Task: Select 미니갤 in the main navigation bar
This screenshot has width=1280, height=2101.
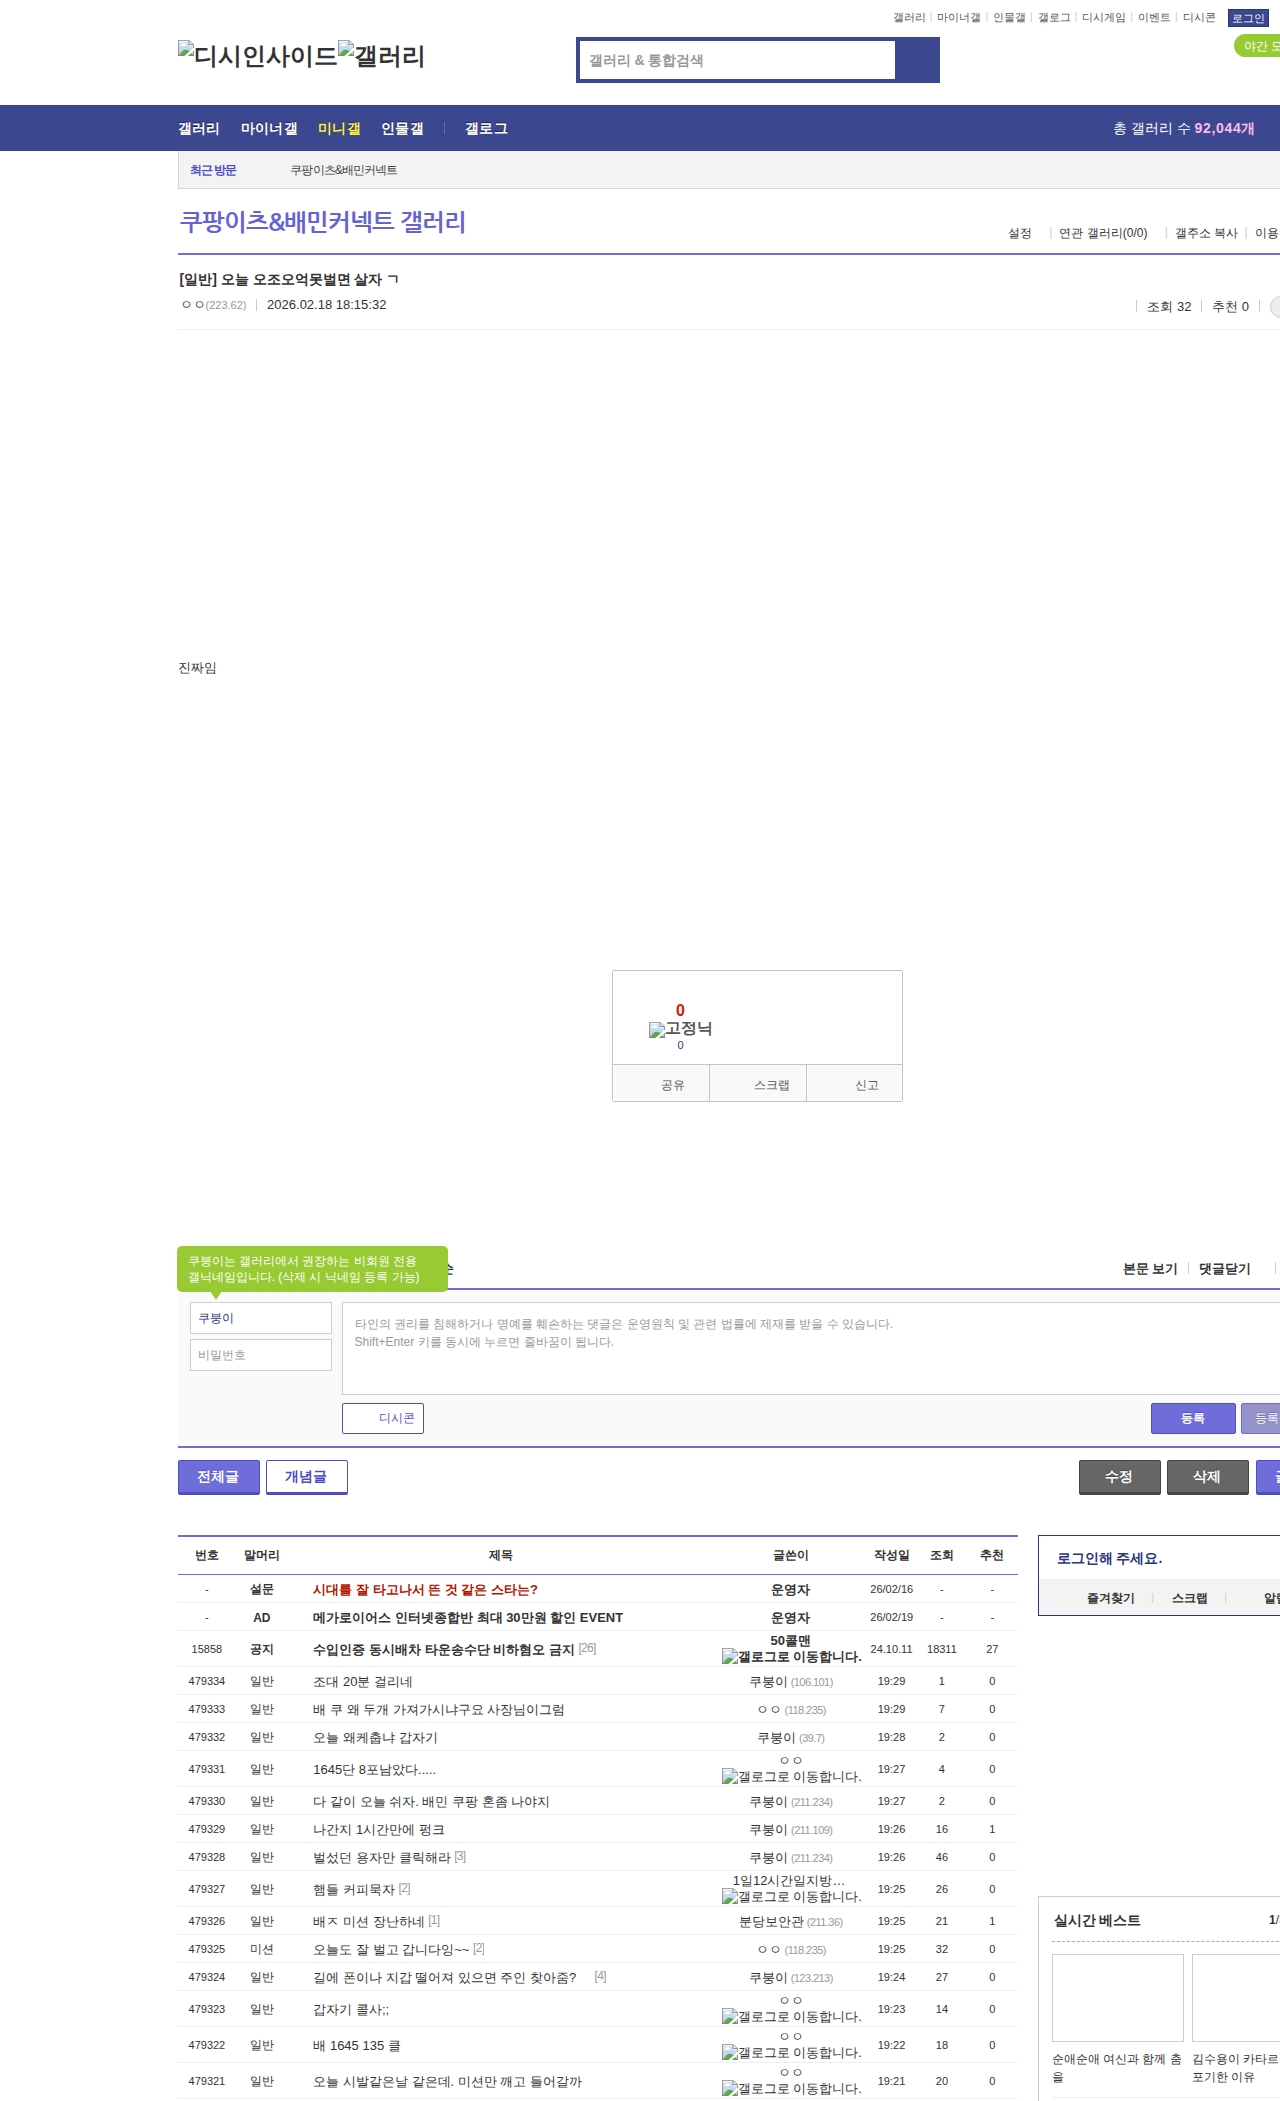Action: click(339, 129)
